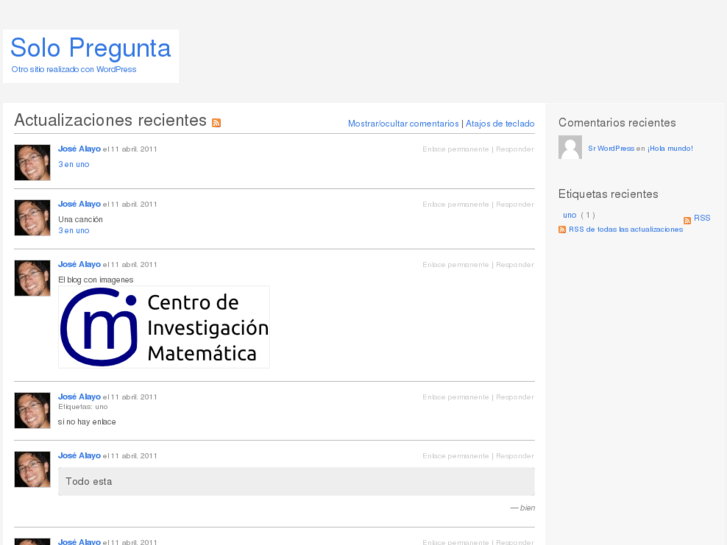Click avatar on 'si no hay enlace' post
727x545 pixels.
click(x=32, y=410)
